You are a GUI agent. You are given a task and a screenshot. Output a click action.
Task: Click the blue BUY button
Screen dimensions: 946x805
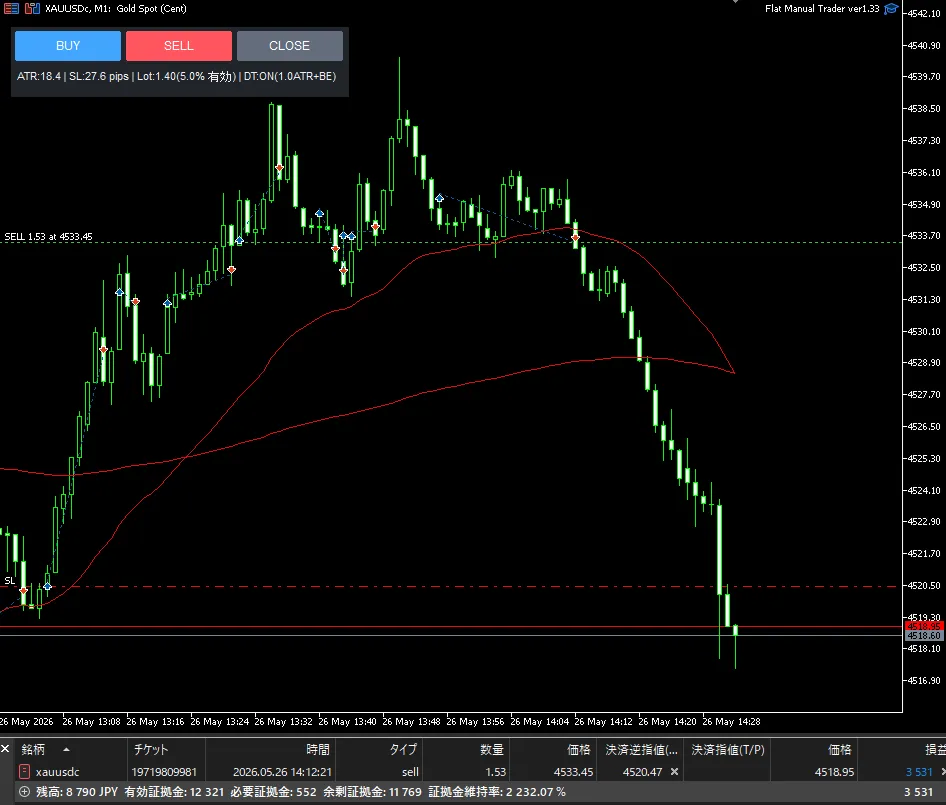click(68, 46)
